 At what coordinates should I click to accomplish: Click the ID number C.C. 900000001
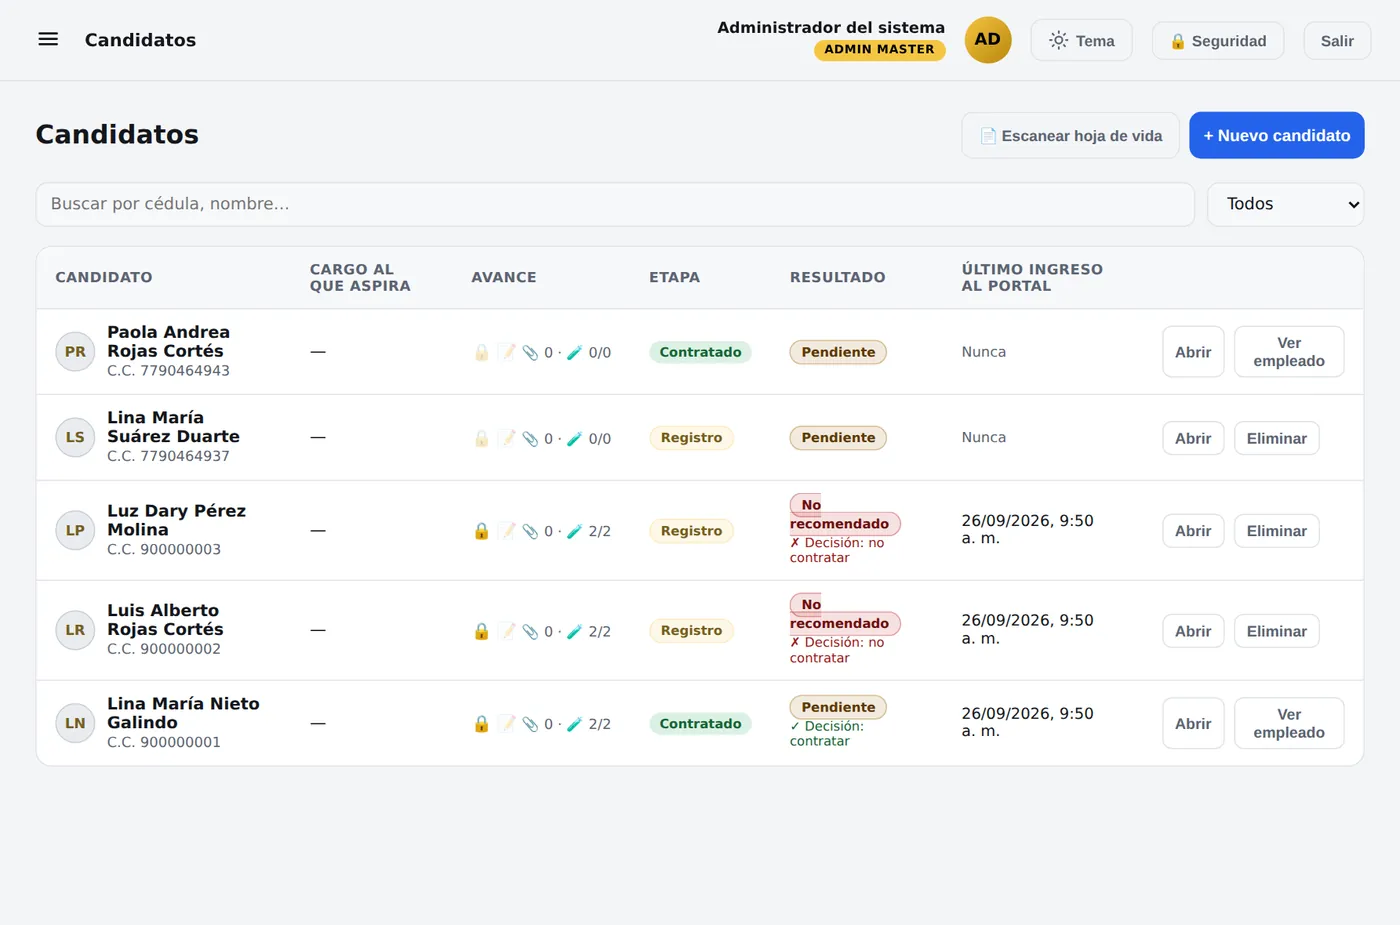click(164, 742)
